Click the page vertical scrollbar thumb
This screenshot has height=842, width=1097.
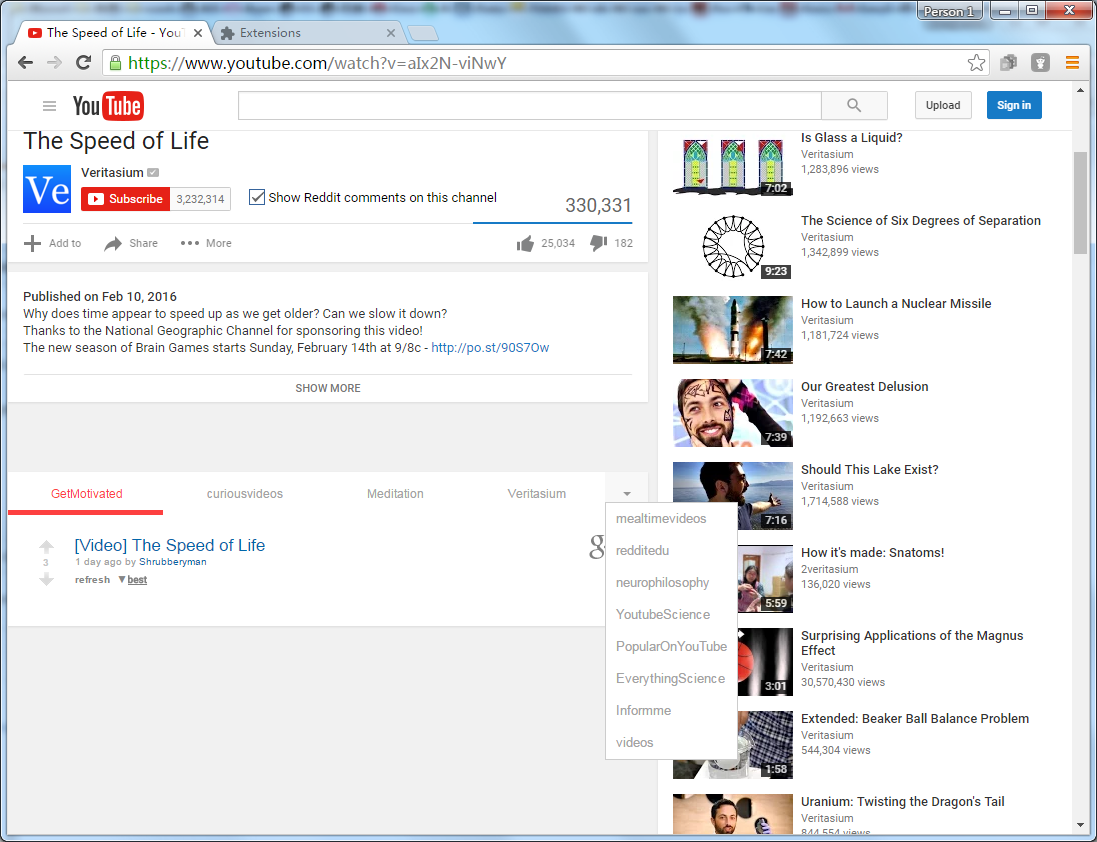[x=1081, y=203]
